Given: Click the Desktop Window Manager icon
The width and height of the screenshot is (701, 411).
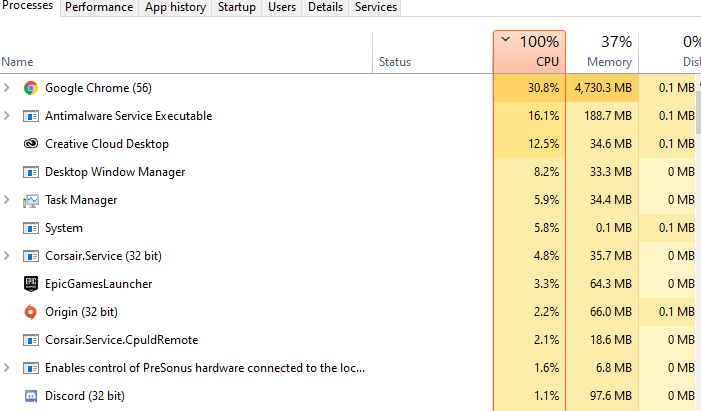Looking at the screenshot, I should [30, 172].
